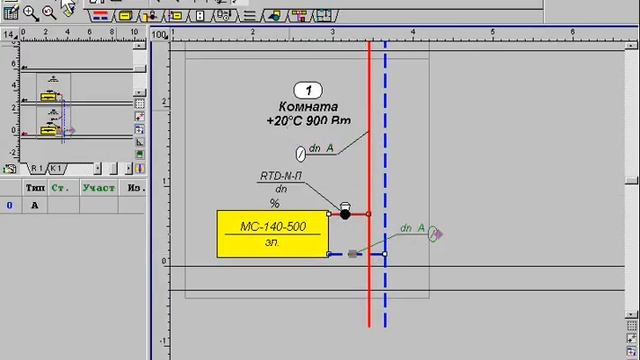This screenshot has height=360, width=640.
Task: Click the overview grid display icon
Action: pos(140,104)
